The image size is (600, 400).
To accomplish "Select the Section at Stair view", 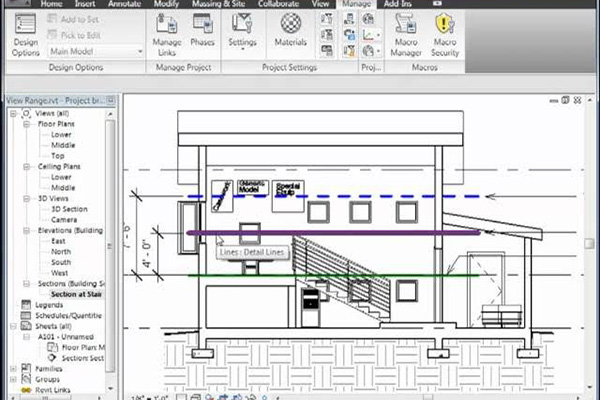I will [76, 294].
